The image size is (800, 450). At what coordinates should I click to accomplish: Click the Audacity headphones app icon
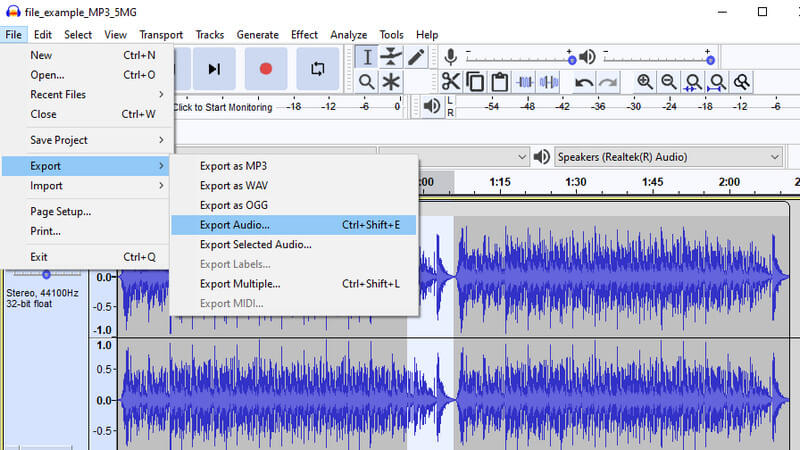tap(13, 11)
